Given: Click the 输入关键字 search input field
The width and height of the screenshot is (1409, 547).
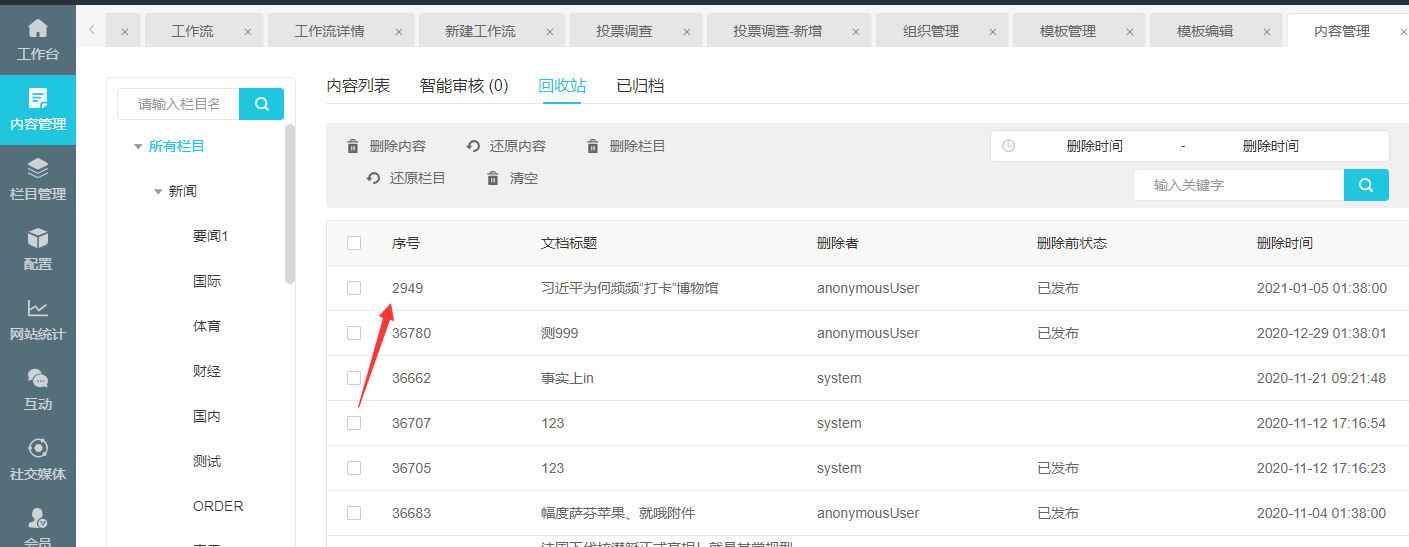Looking at the screenshot, I should pyautogui.click(x=1238, y=185).
